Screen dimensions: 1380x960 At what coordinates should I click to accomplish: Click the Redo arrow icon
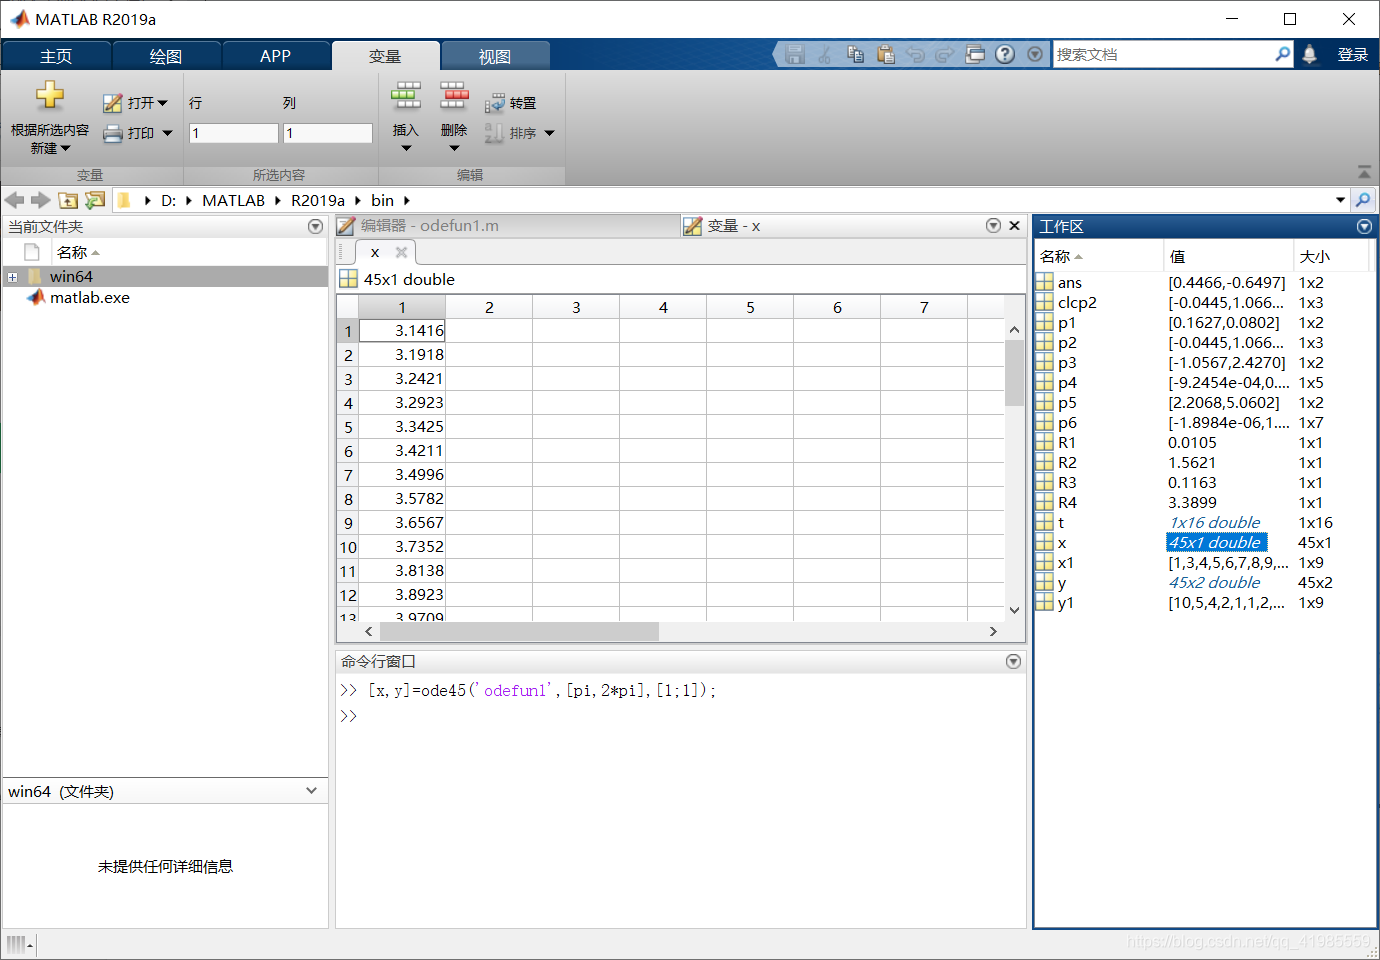945,55
